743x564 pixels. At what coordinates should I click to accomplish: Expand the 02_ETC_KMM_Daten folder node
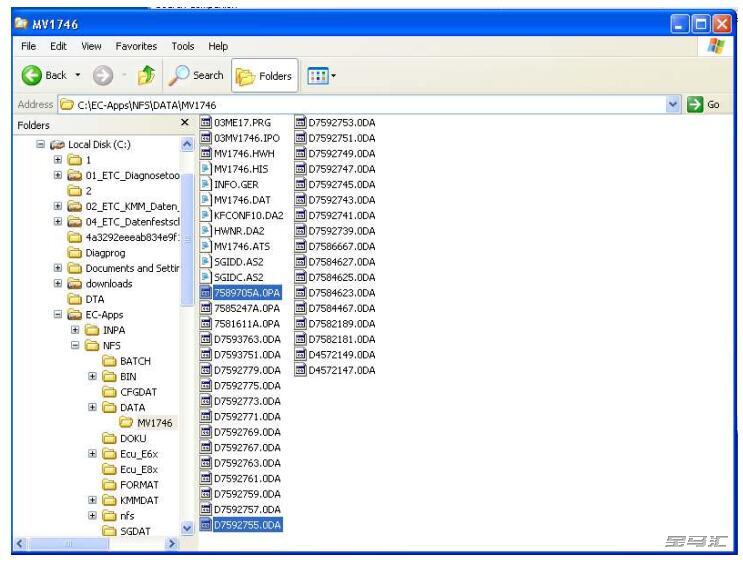click(58, 206)
